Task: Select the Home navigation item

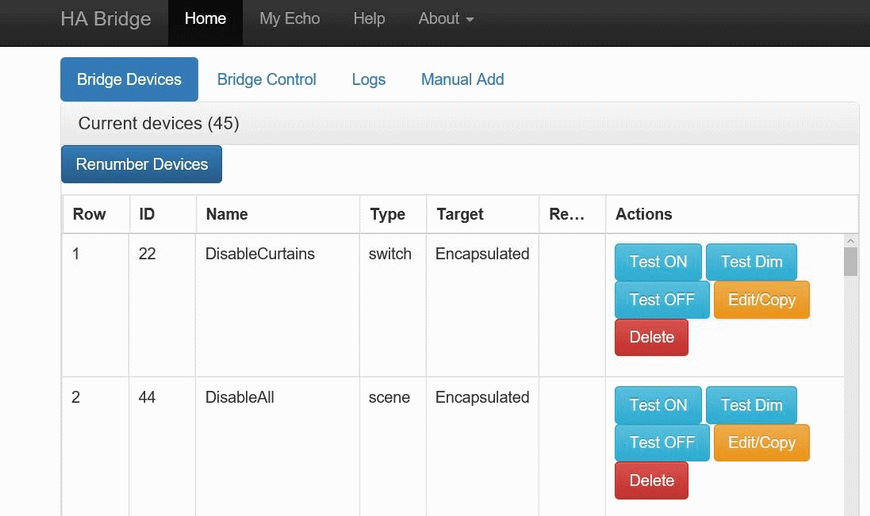Action: click(x=205, y=19)
